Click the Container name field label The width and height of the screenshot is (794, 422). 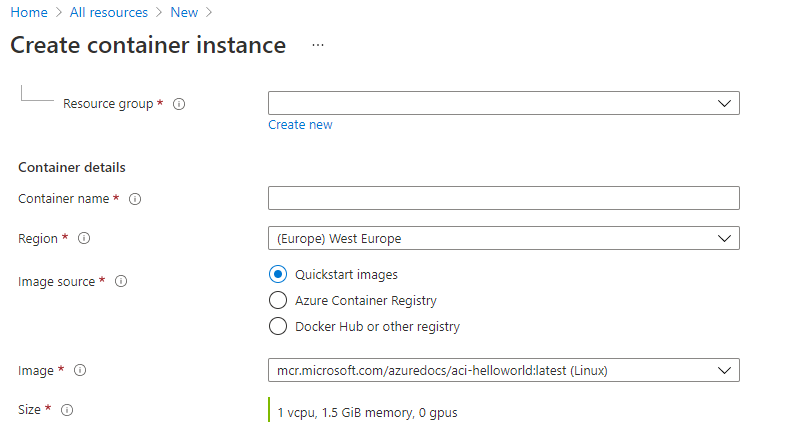pos(64,199)
